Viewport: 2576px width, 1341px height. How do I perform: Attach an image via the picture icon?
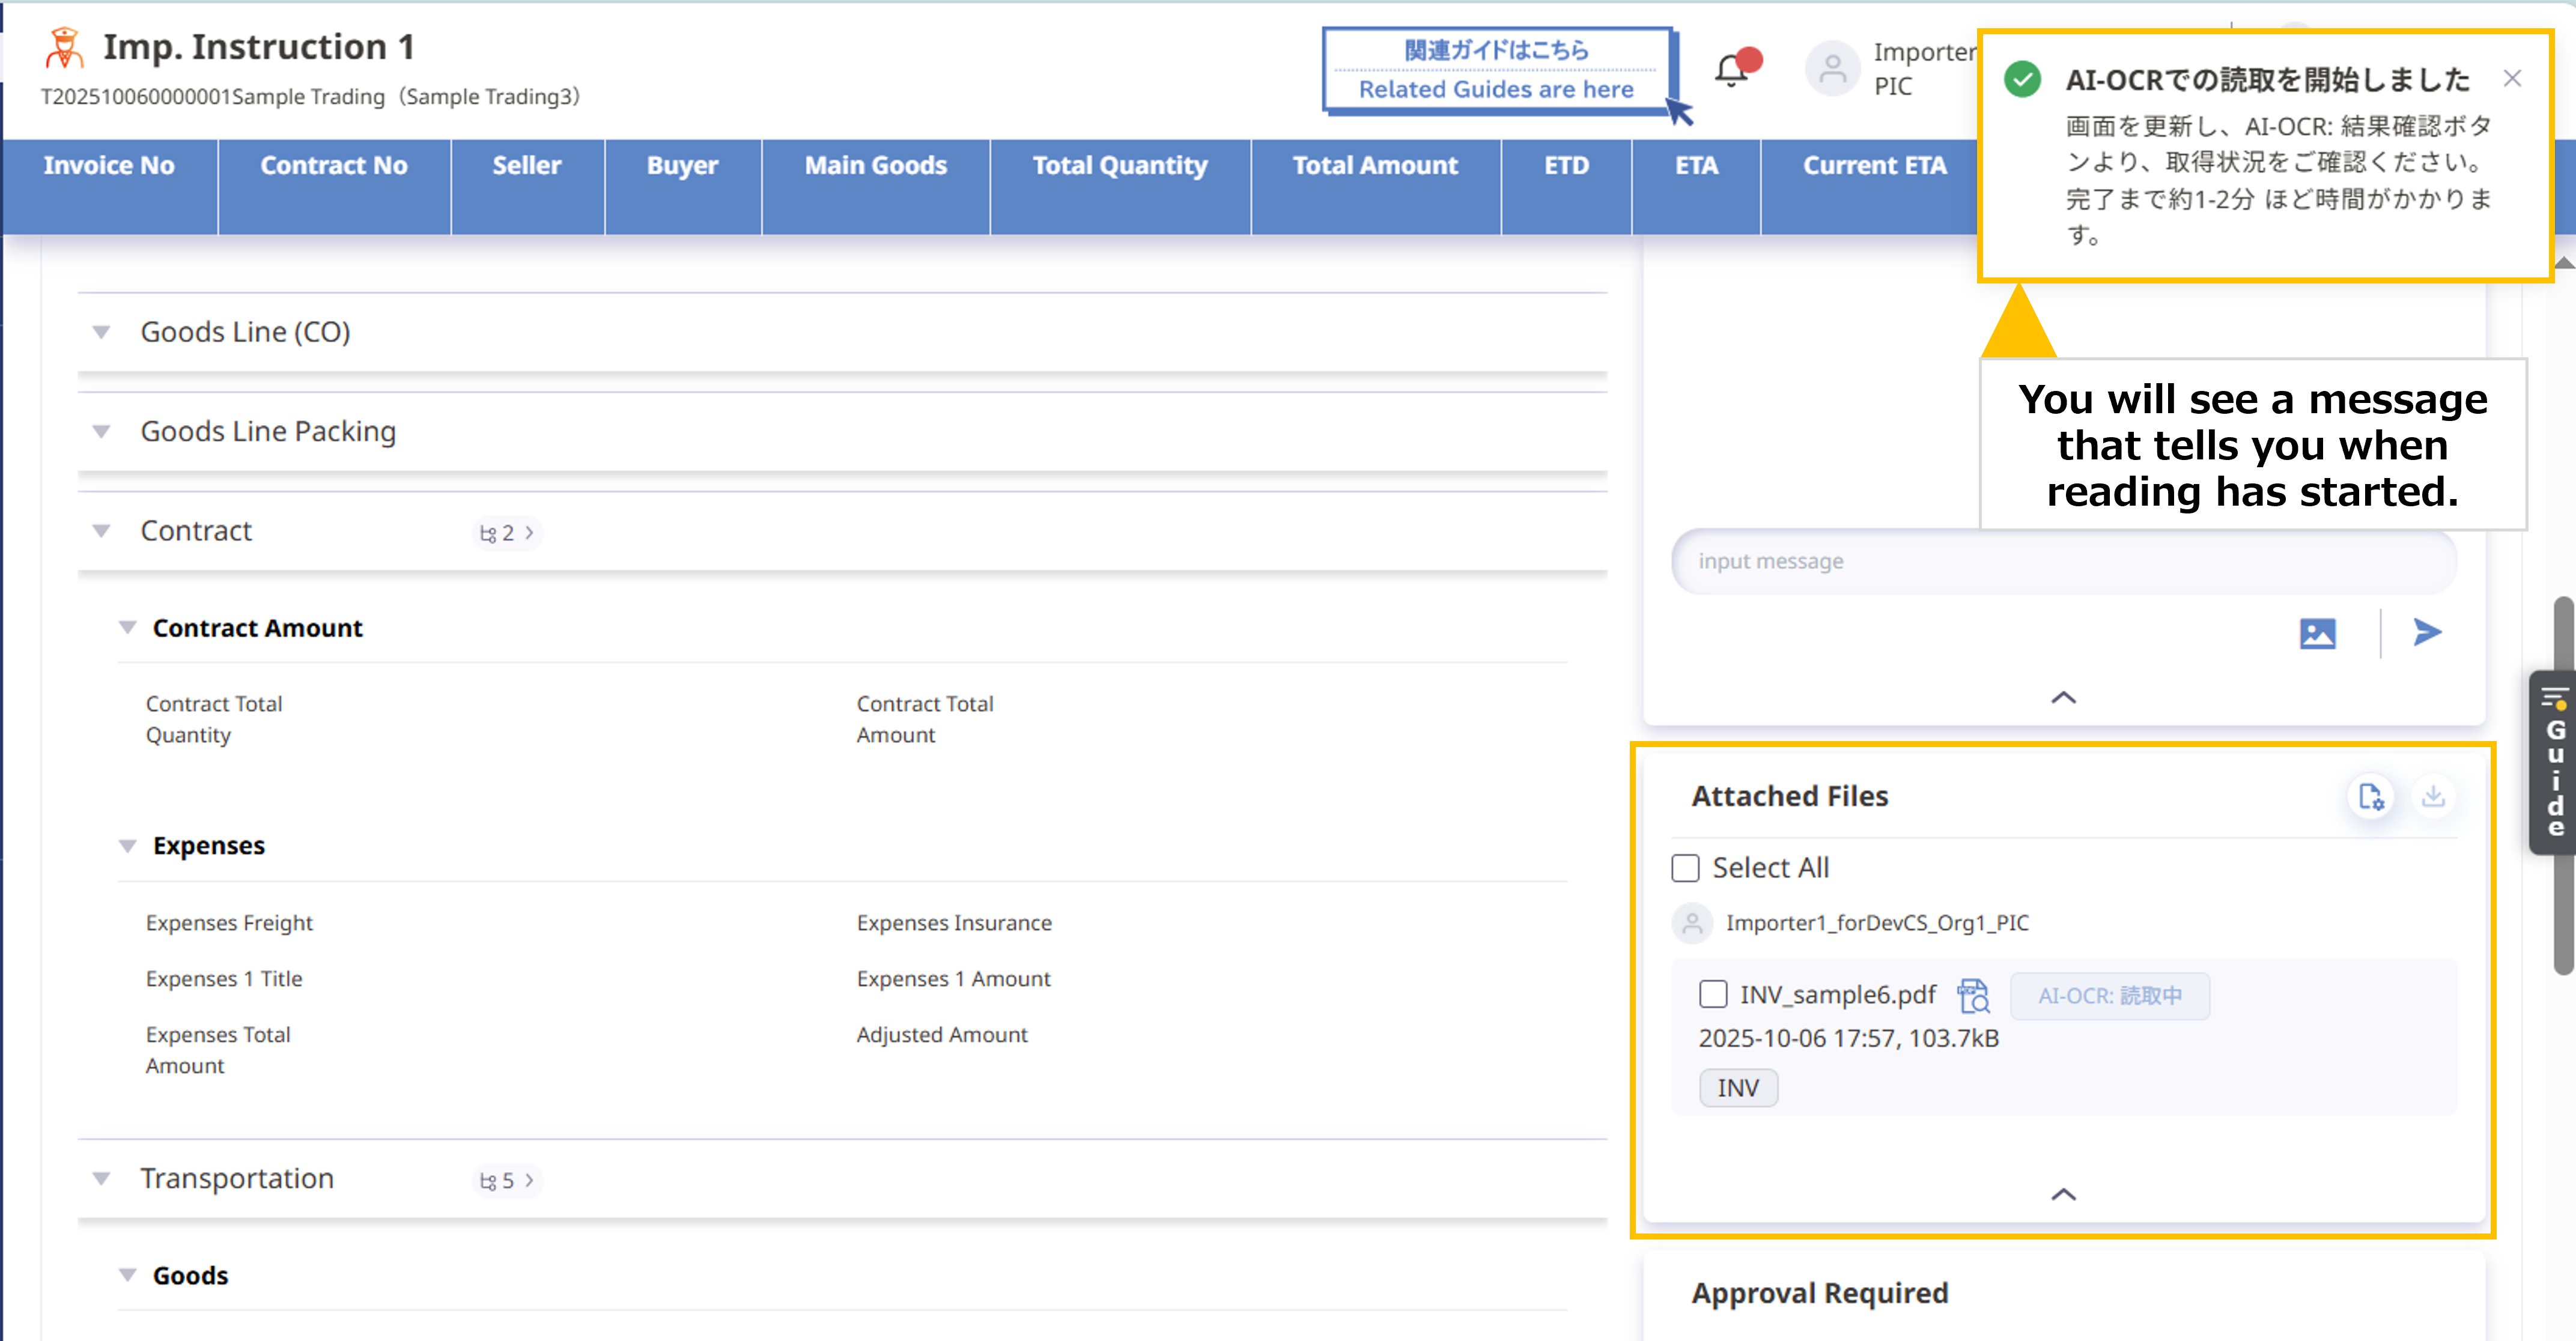tap(2317, 633)
